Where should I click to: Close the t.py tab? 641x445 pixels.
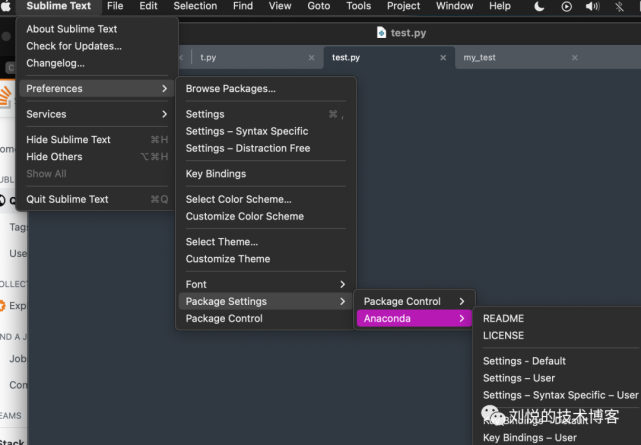312,58
